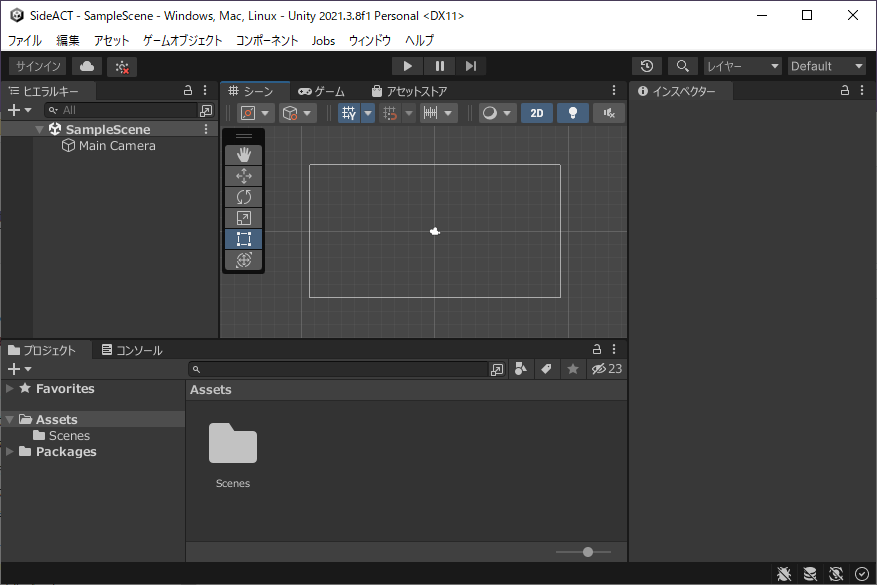Image resolution: width=877 pixels, height=585 pixels.
Task: Open snap increment settings dropdown
Action: [438, 113]
